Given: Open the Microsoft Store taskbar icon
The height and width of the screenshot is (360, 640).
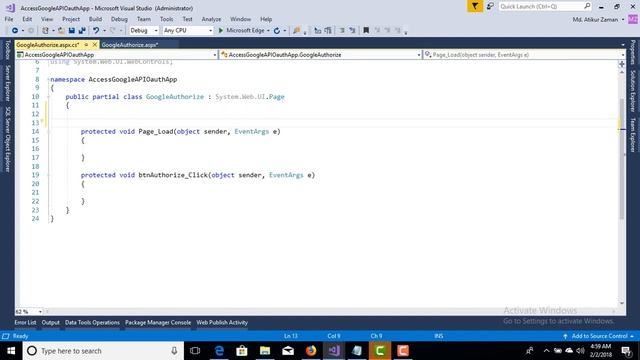Looking at the screenshot, I should point(242,351).
